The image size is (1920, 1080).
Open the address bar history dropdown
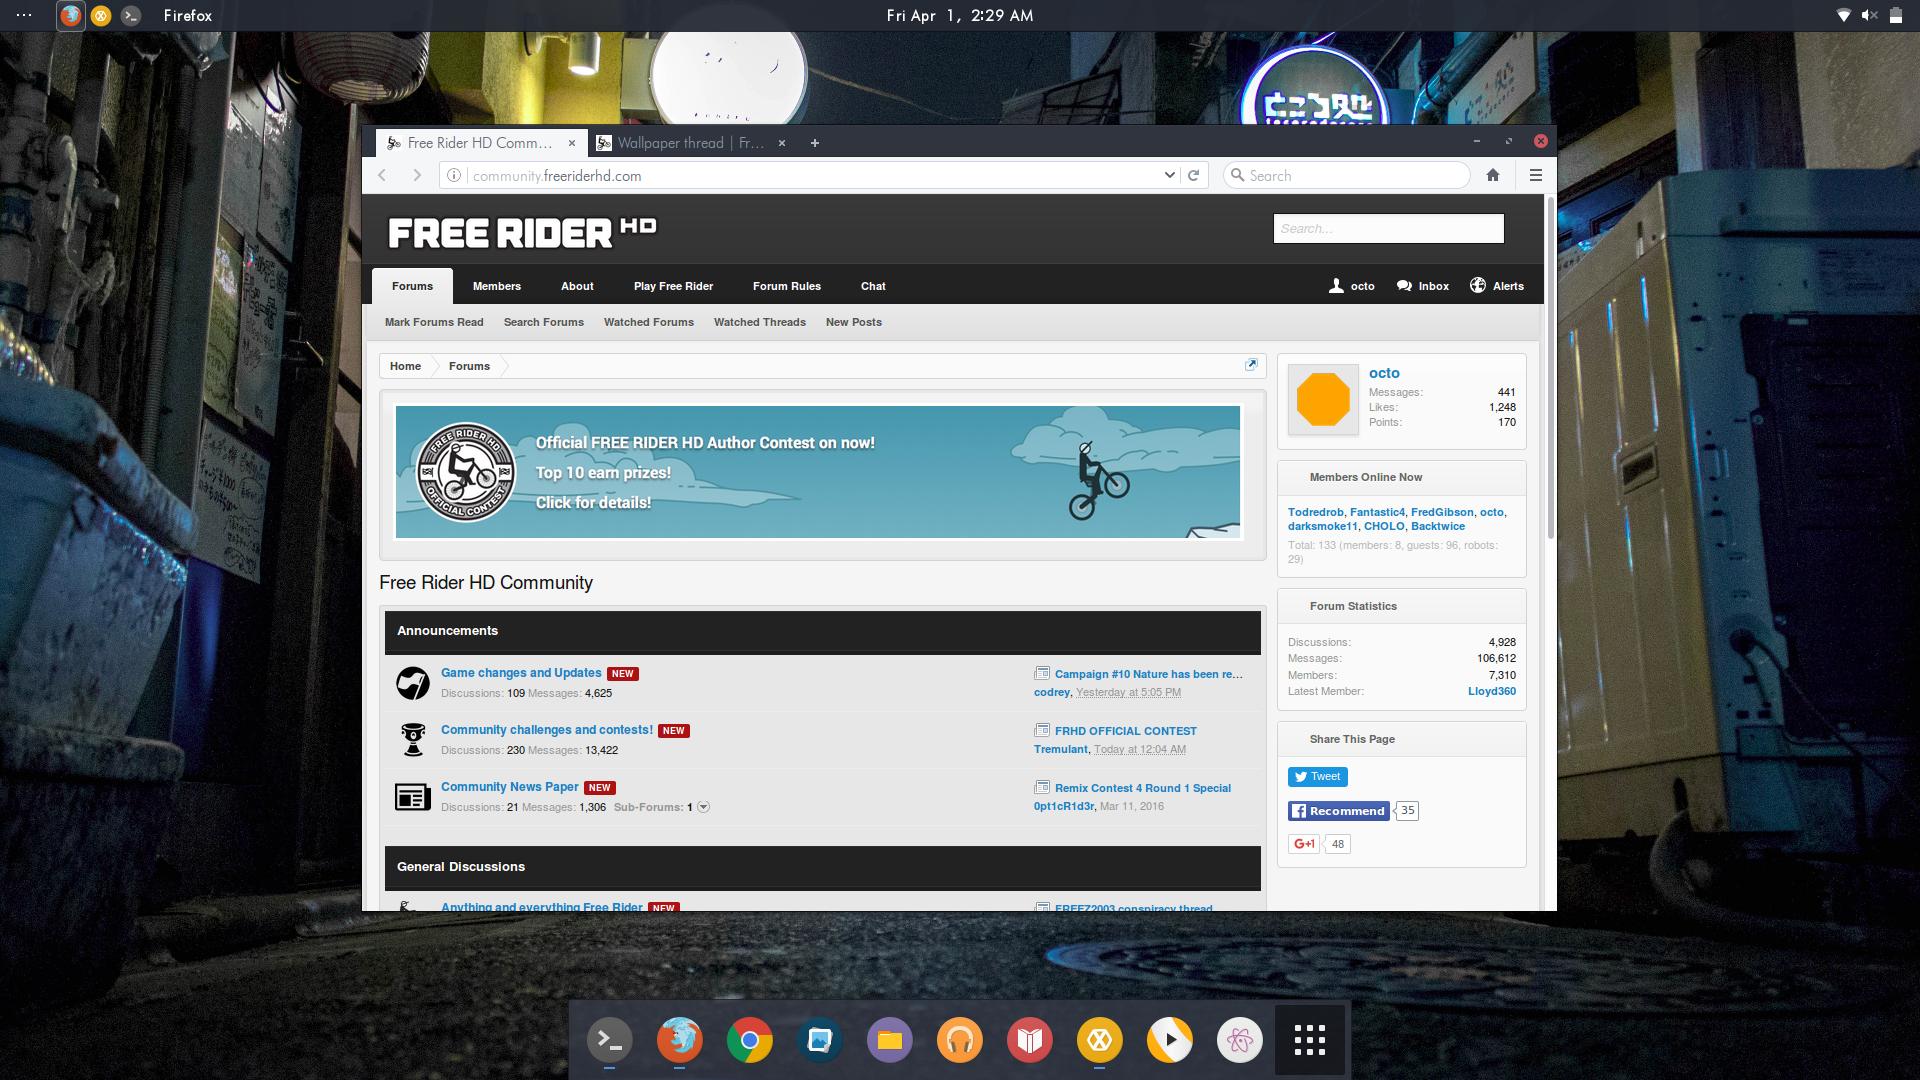[x=1169, y=175]
